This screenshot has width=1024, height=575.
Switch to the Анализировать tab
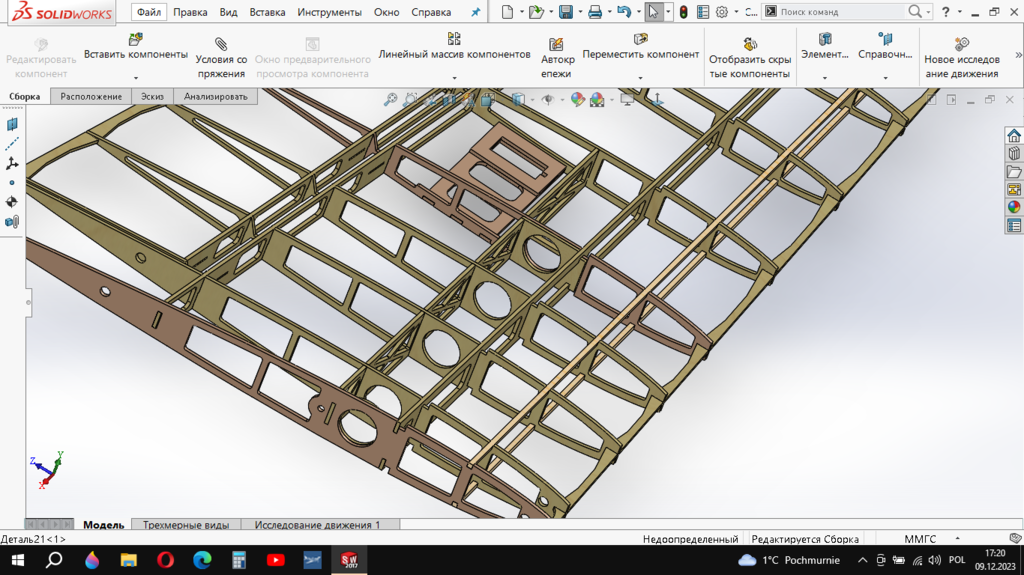click(x=215, y=97)
